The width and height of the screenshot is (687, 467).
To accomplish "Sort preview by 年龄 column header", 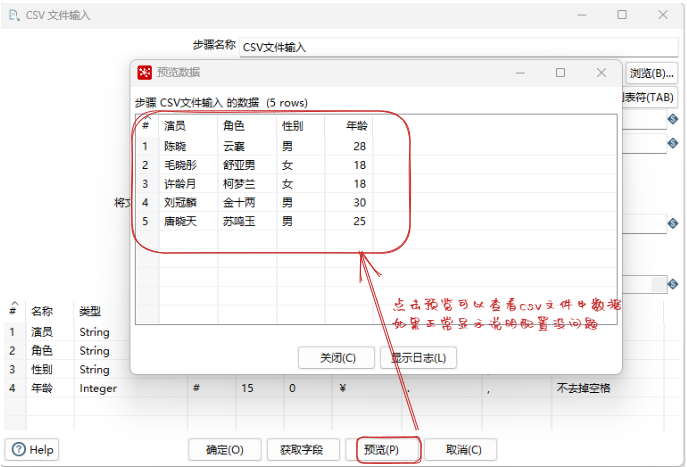I will pos(356,126).
